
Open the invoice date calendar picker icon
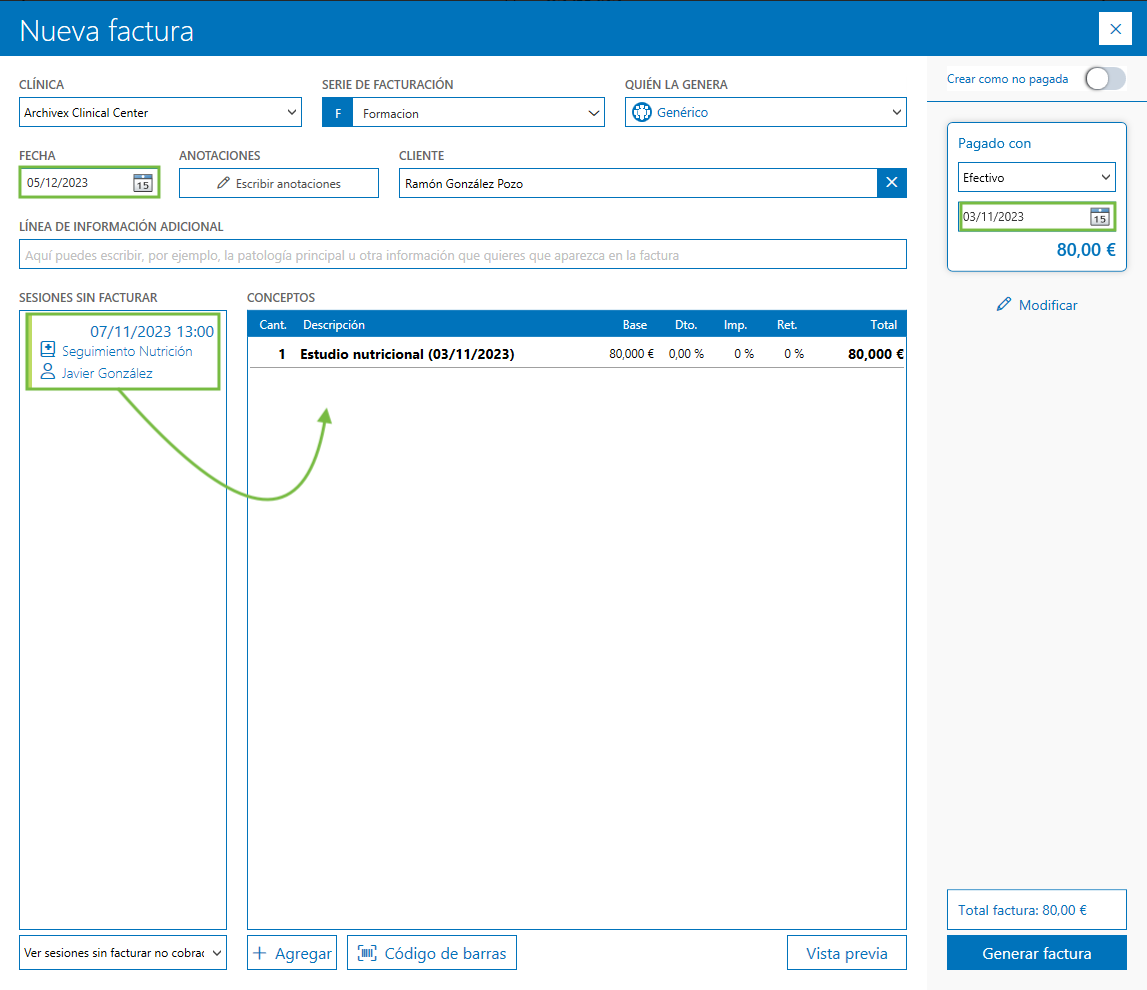(x=143, y=183)
